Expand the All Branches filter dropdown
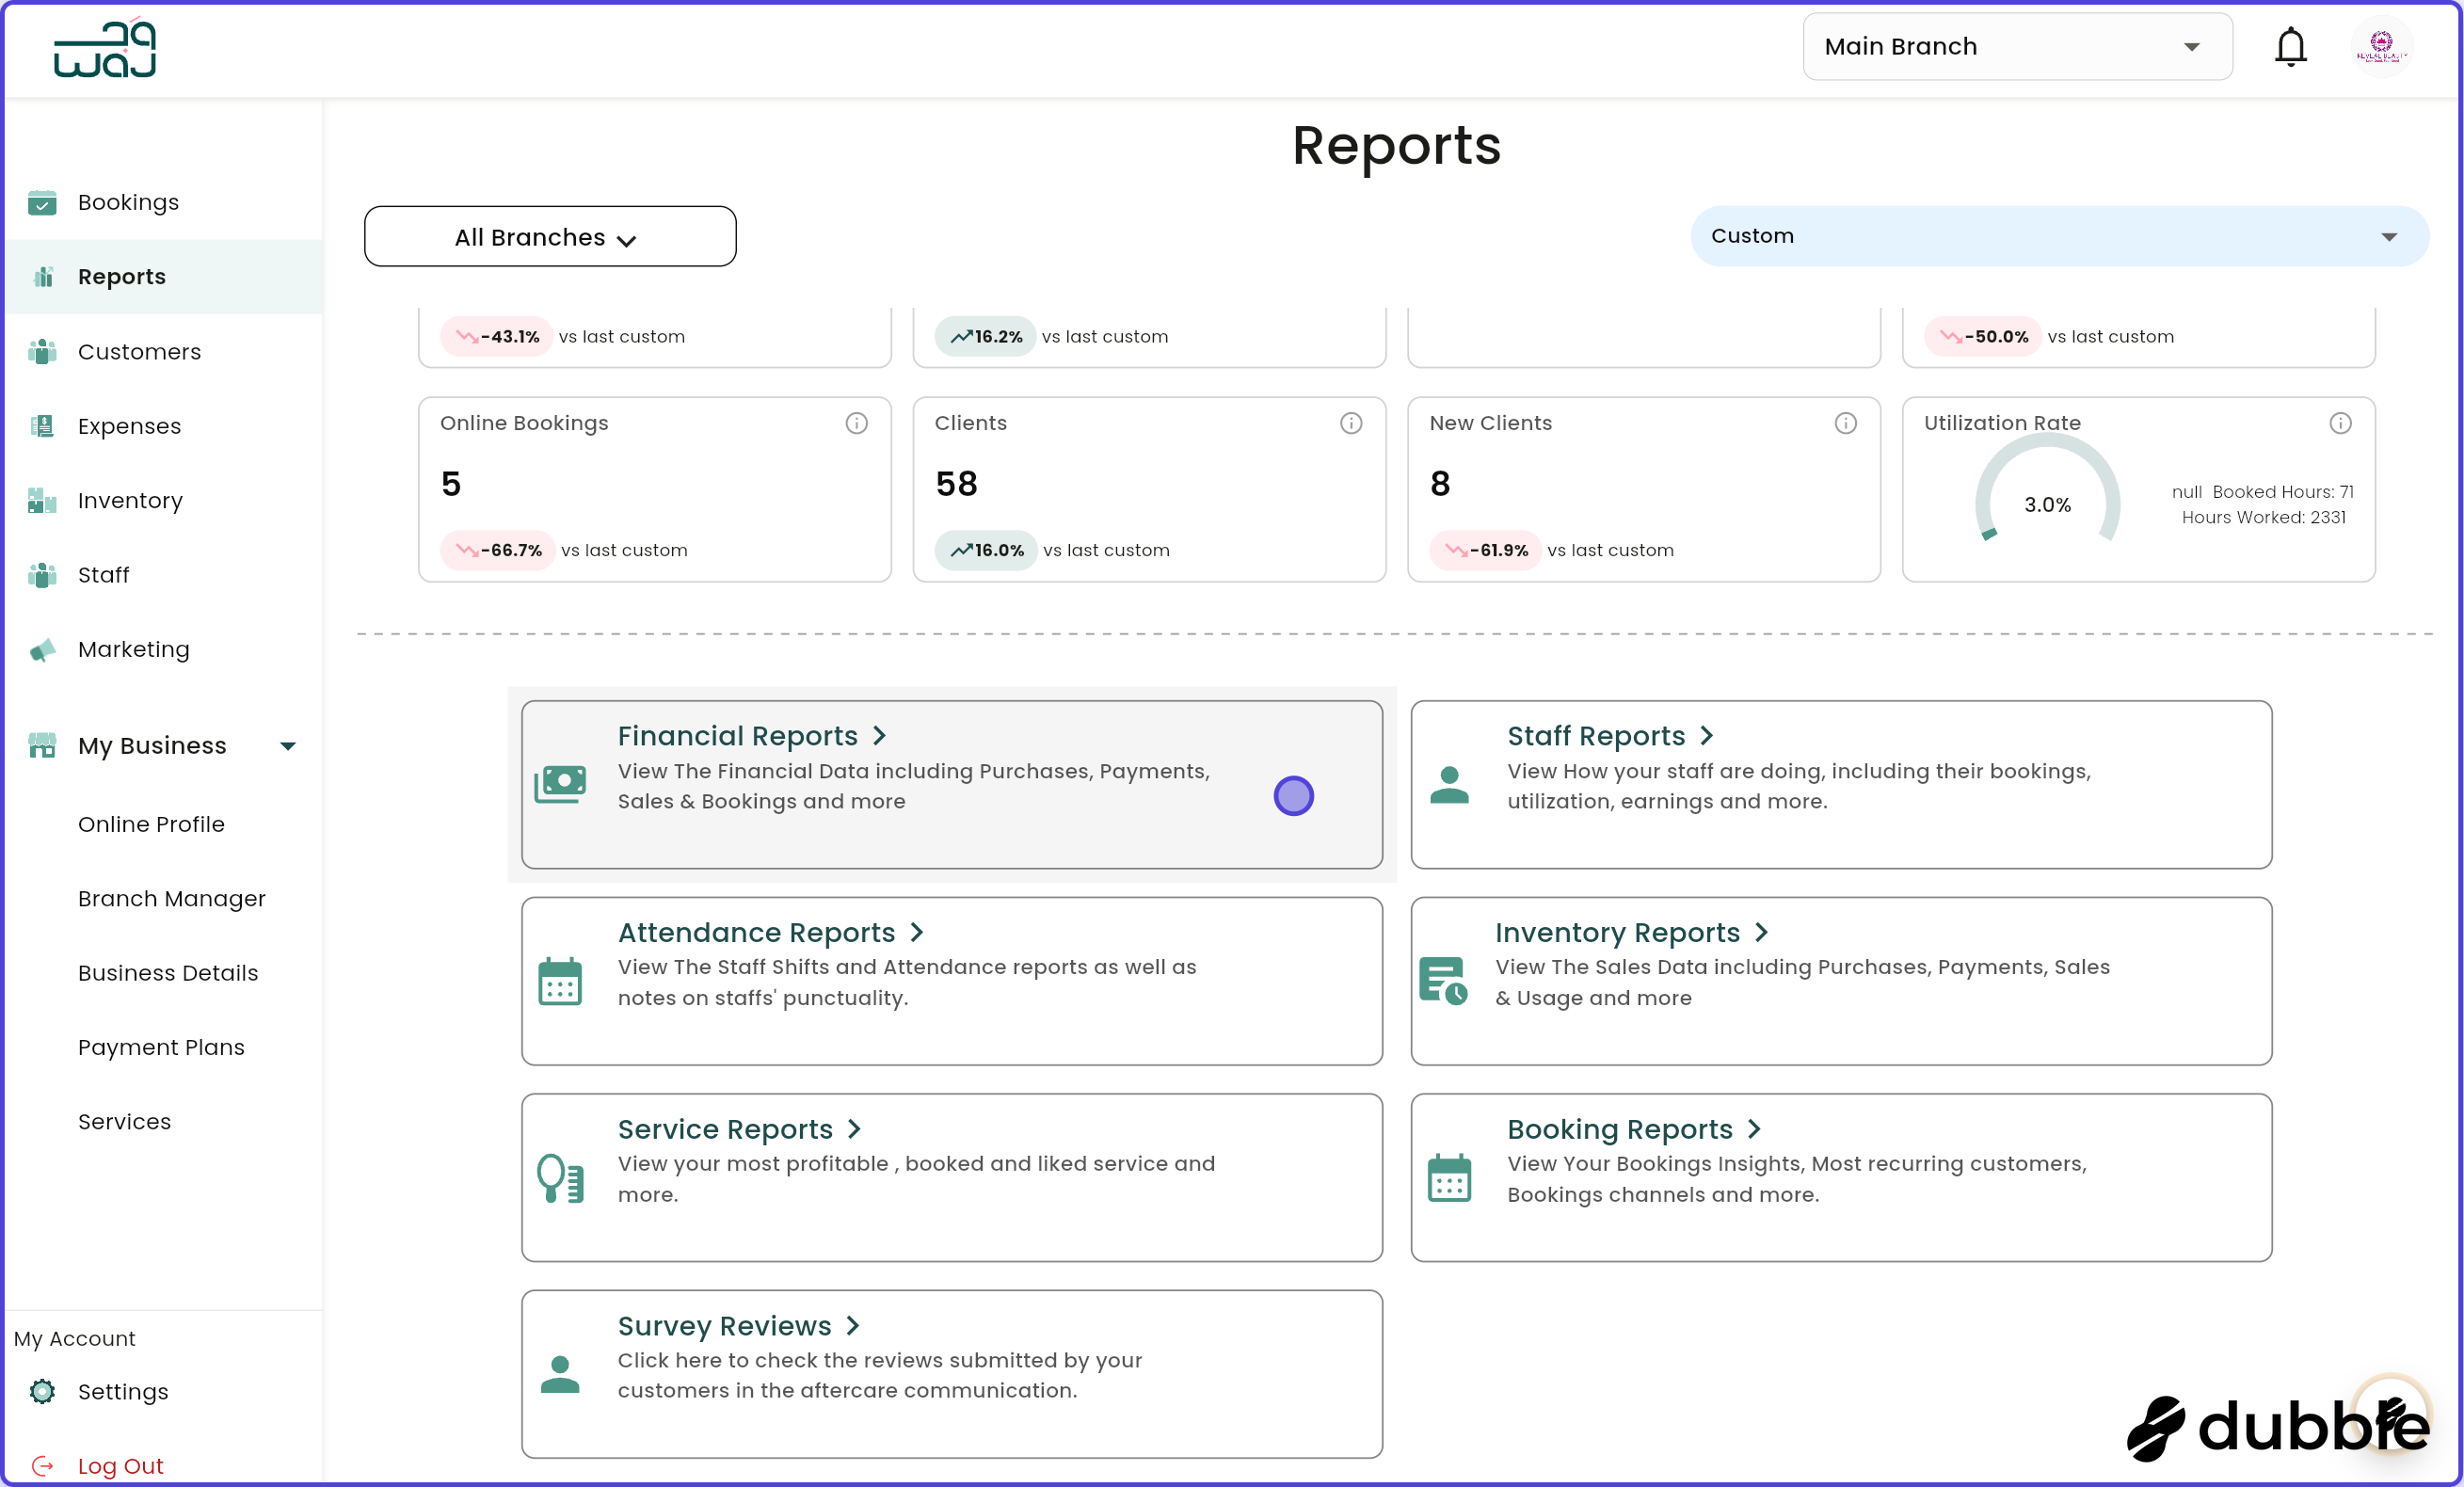This screenshot has height=1487, width=2464. 549,237
